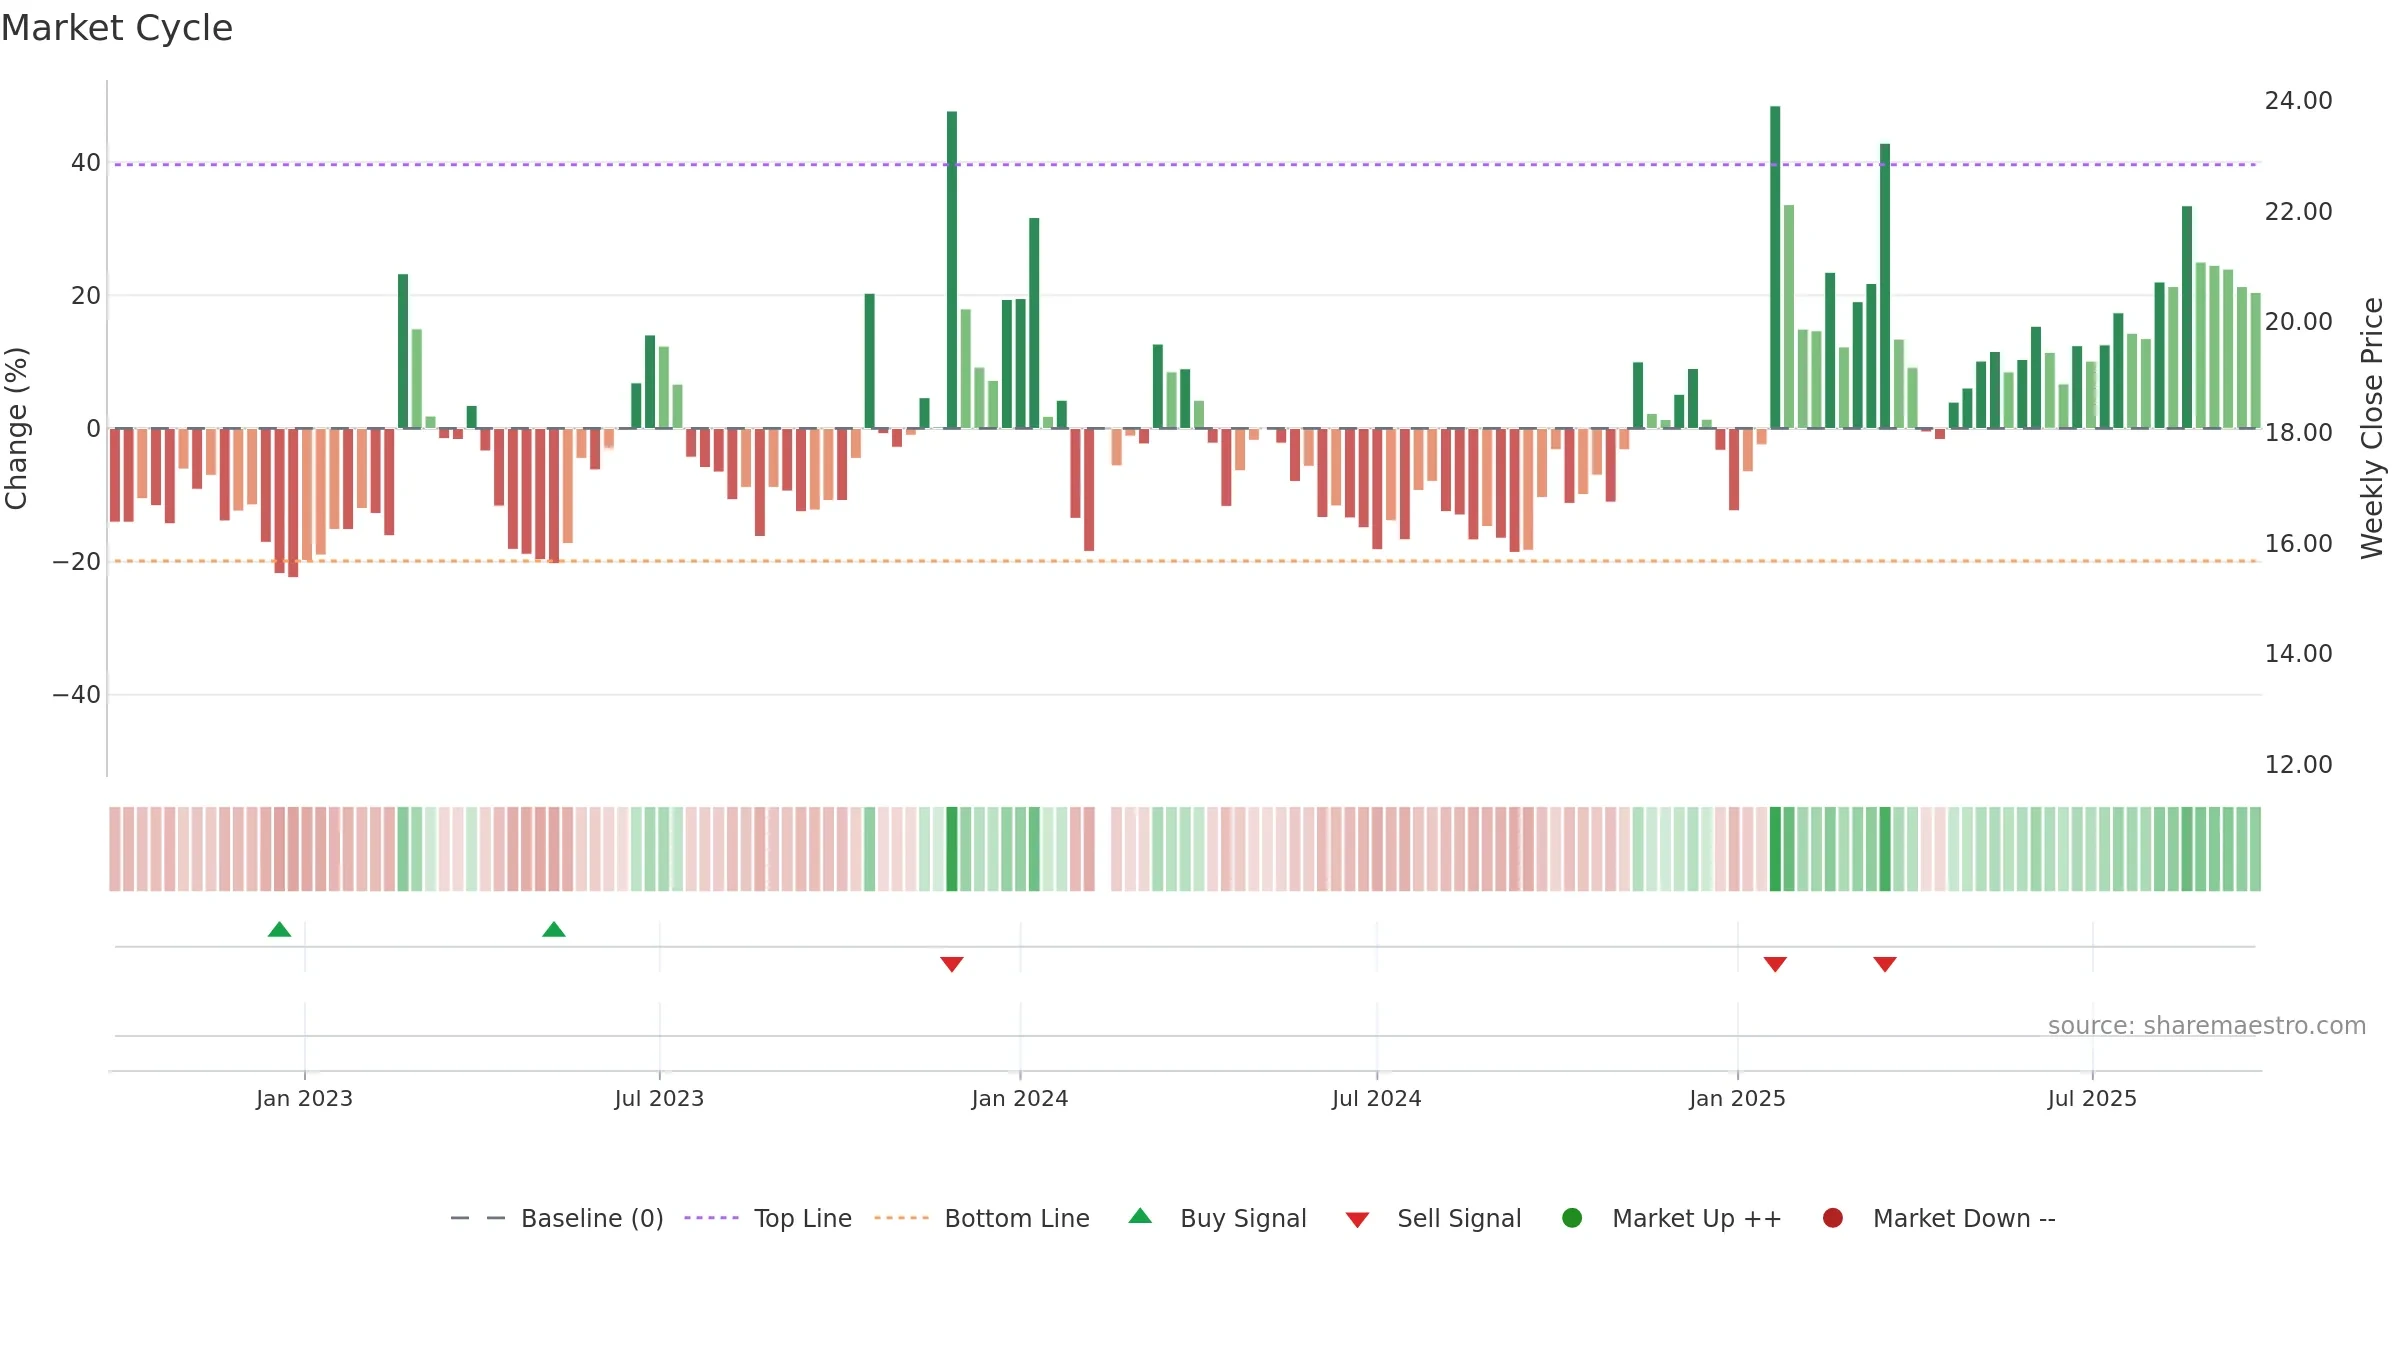
Task: Click the 40 tick on Change axis
Action: click(85, 163)
